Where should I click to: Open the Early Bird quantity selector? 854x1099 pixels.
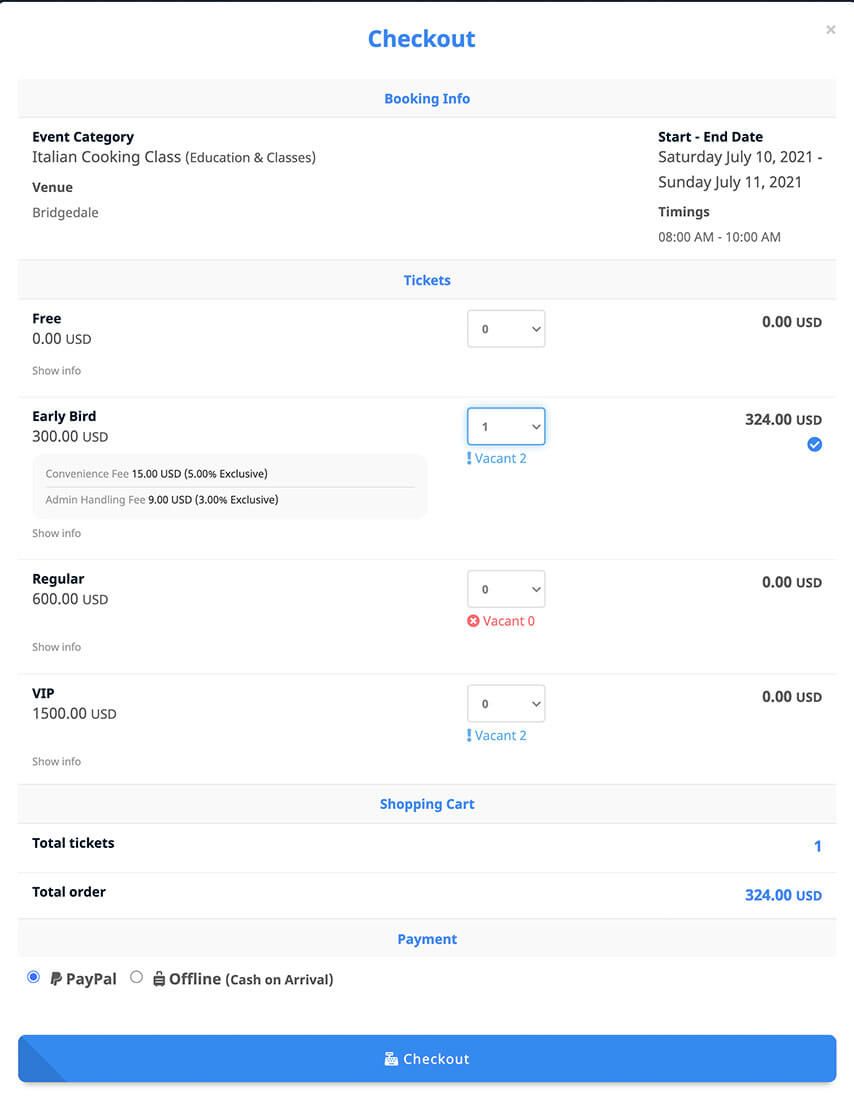pyautogui.click(x=506, y=425)
